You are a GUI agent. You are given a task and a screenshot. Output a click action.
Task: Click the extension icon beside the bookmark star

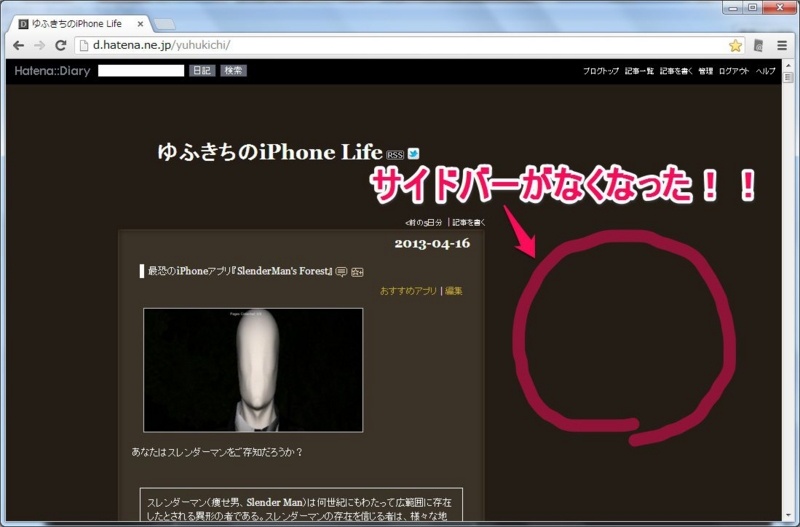click(759, 45)
